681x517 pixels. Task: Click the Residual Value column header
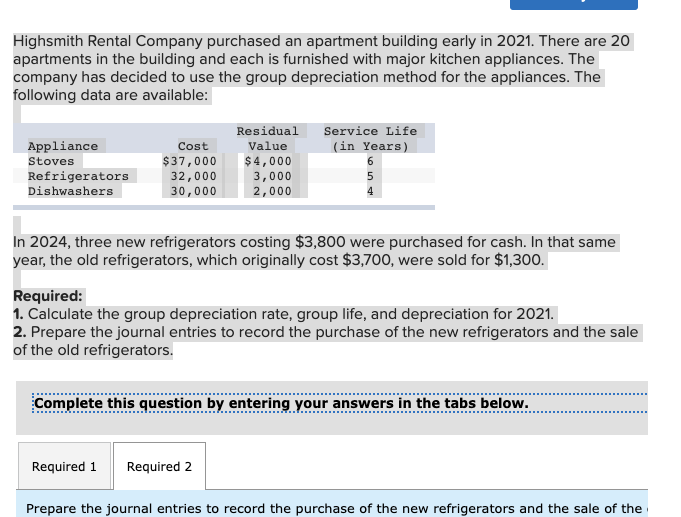268,139
